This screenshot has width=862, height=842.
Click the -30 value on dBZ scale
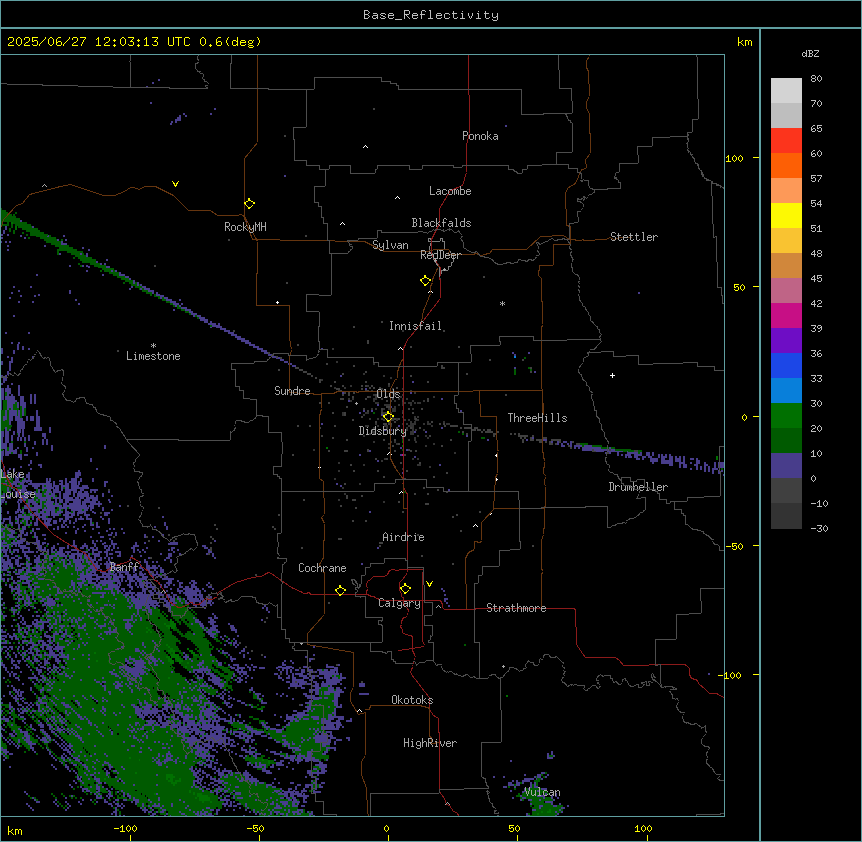[x=819, y=528]
